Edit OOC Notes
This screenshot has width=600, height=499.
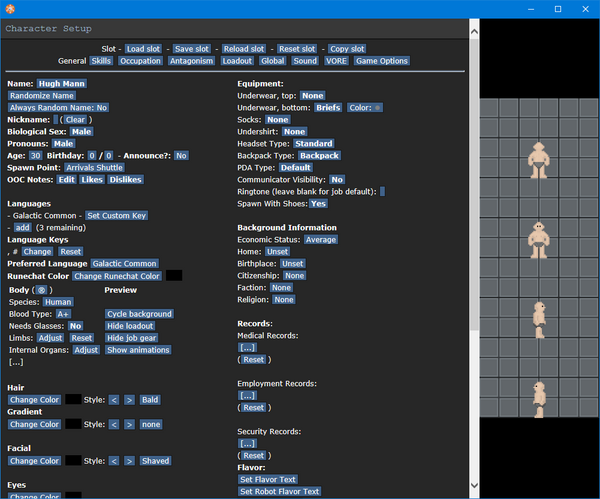pyautogui.click(x=67, y=180)
